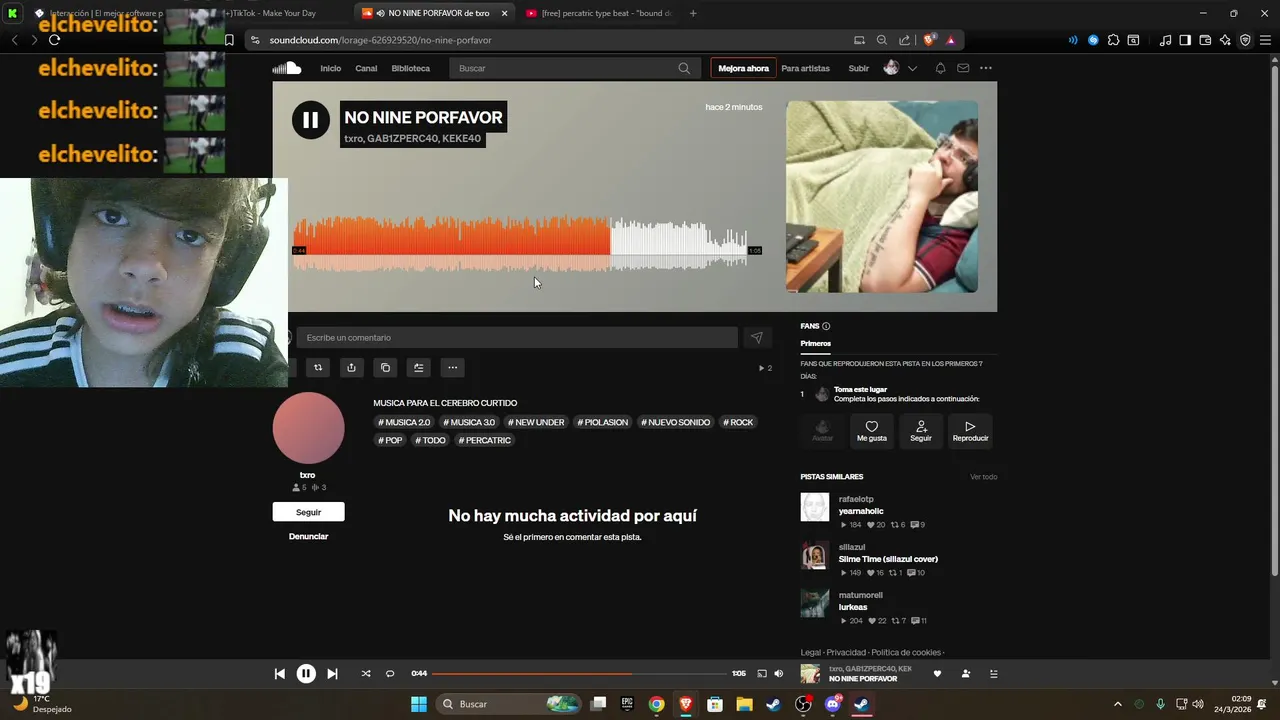Click the Fans info circle icon
The height and width of the screenshot is (720, 1280).
click(x=826, y=326)
